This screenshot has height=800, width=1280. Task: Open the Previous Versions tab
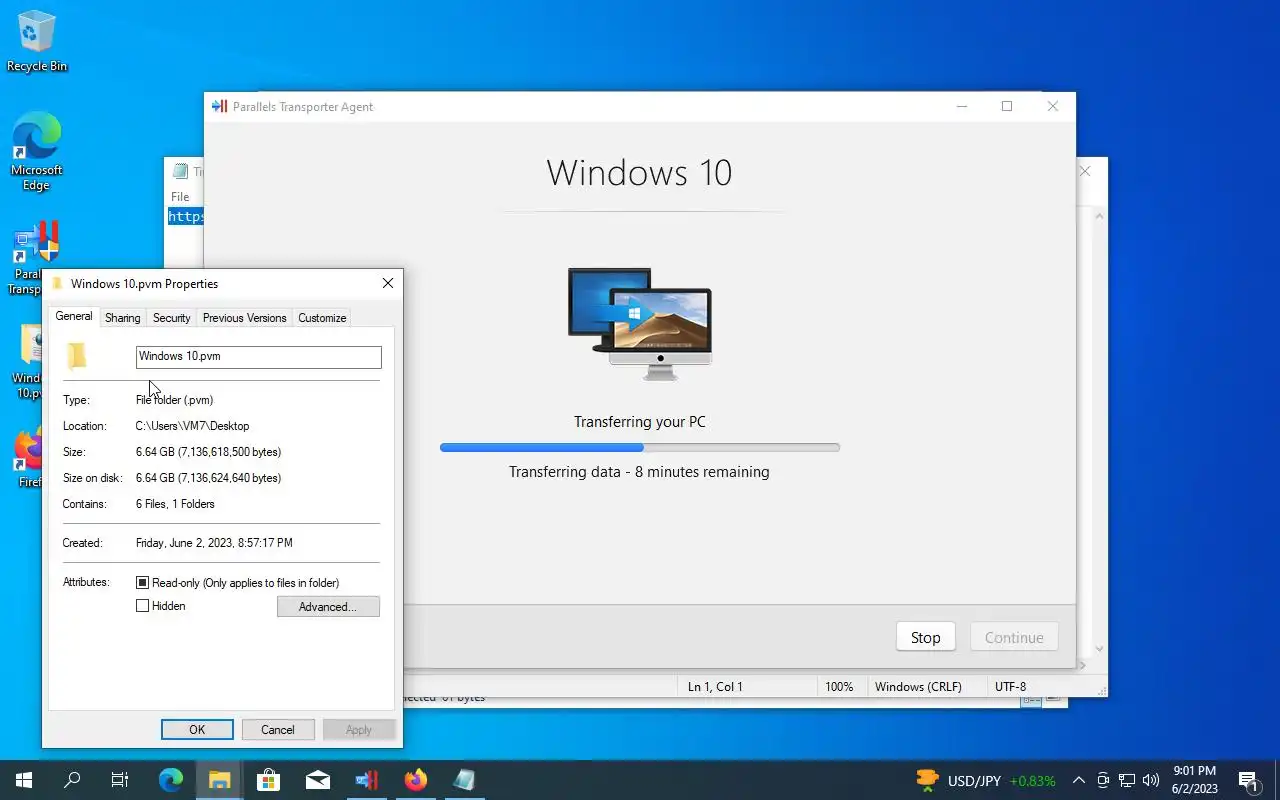[245, 318]
